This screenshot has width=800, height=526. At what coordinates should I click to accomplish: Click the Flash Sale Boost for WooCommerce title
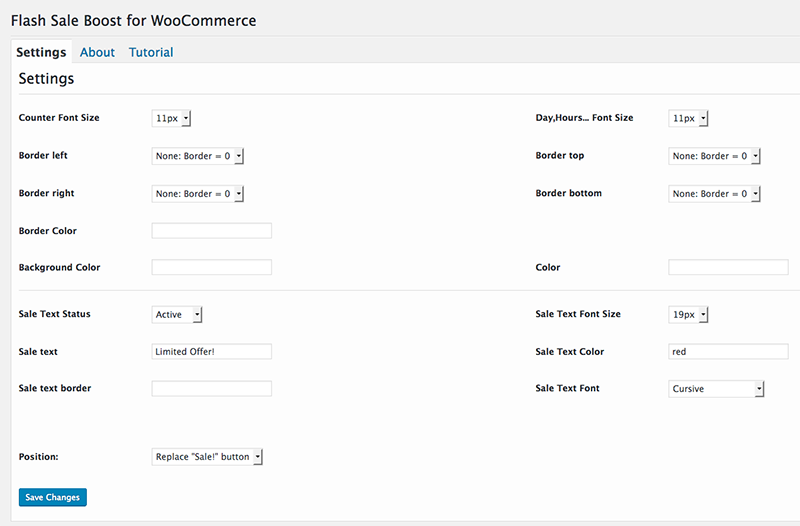click(134, 20)
